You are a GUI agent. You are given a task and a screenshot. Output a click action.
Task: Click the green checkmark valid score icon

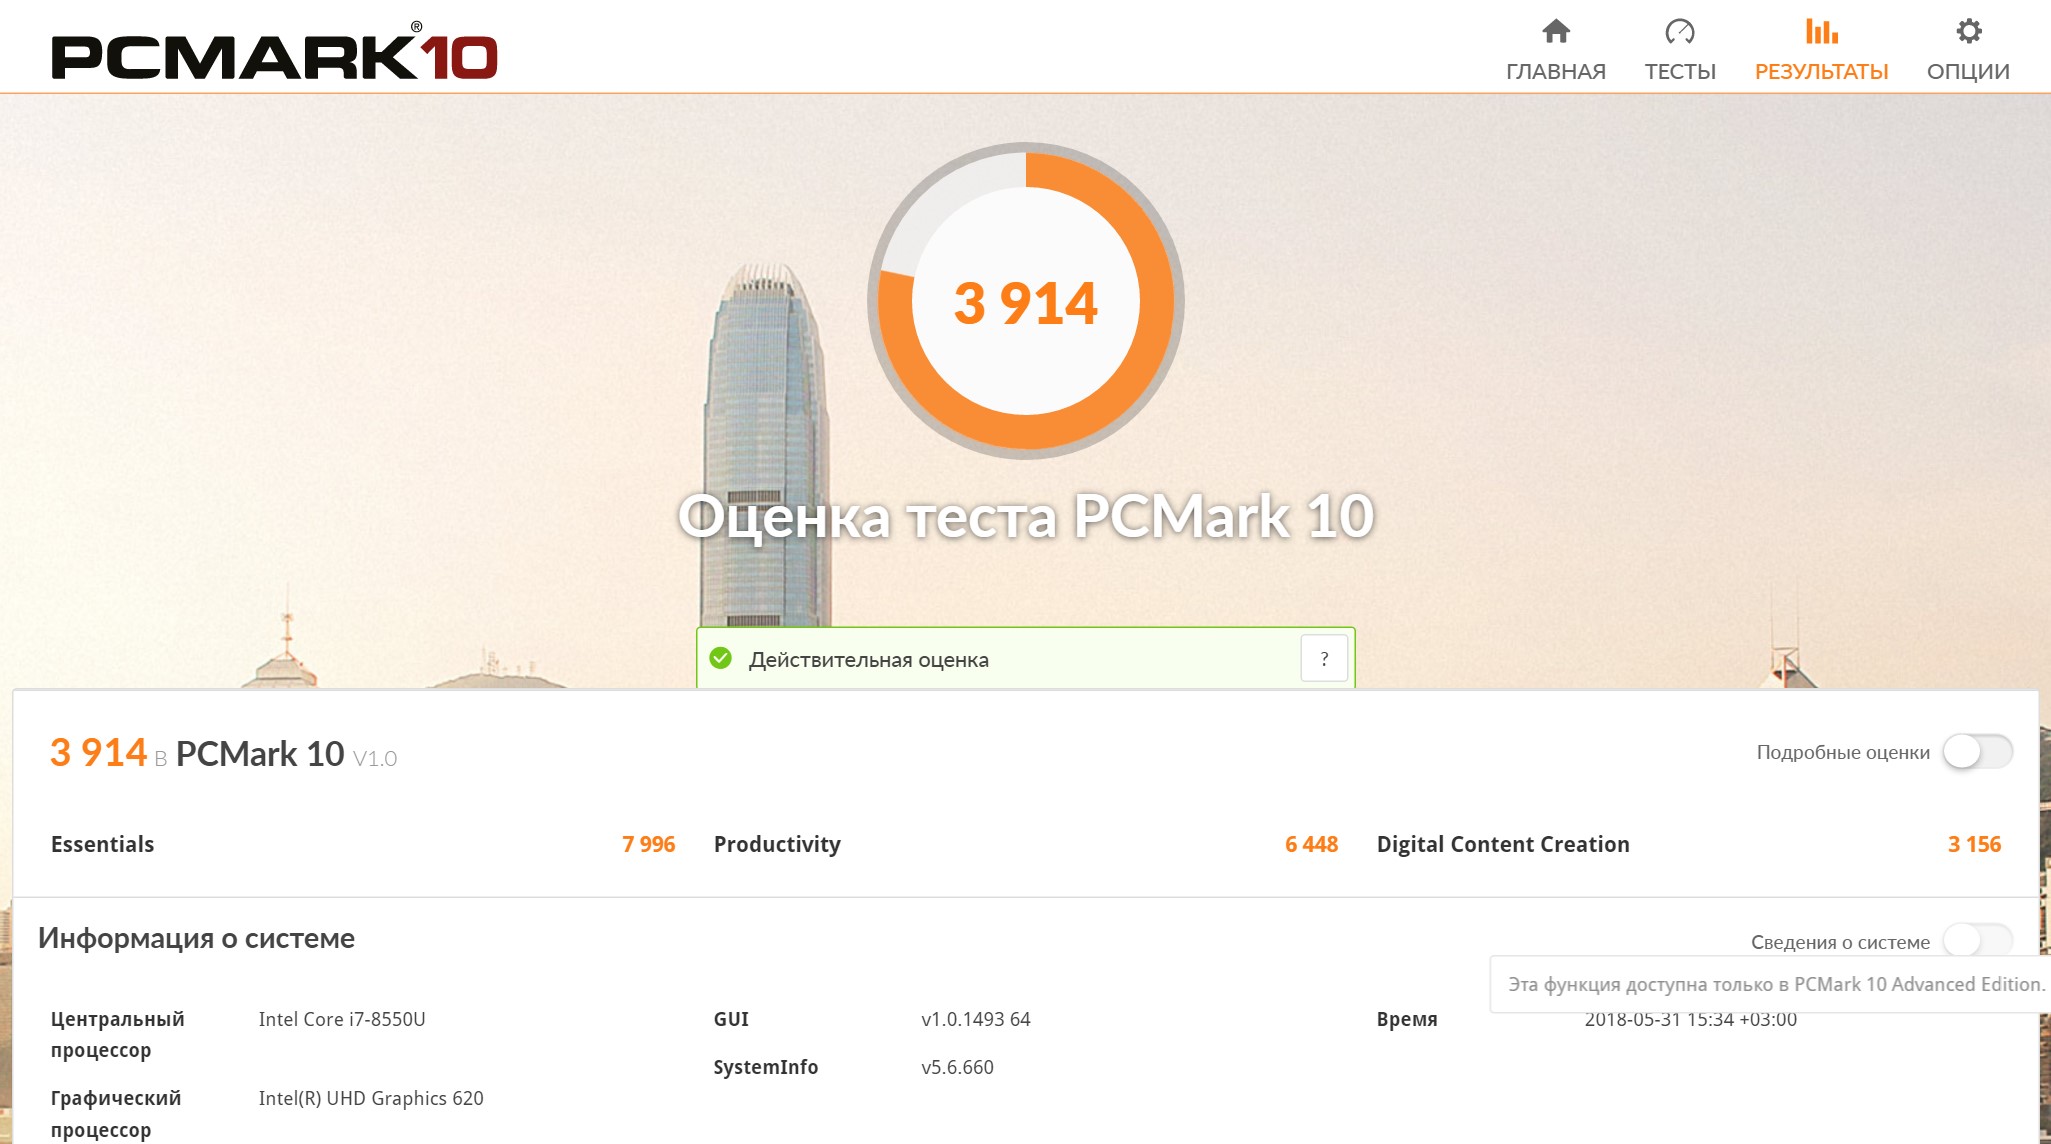tap(720, 658)
